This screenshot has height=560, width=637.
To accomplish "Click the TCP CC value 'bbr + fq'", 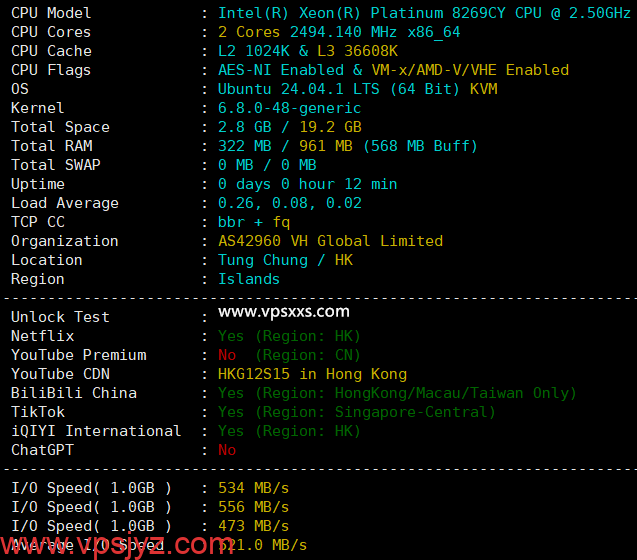I will [x=254, y=222].
